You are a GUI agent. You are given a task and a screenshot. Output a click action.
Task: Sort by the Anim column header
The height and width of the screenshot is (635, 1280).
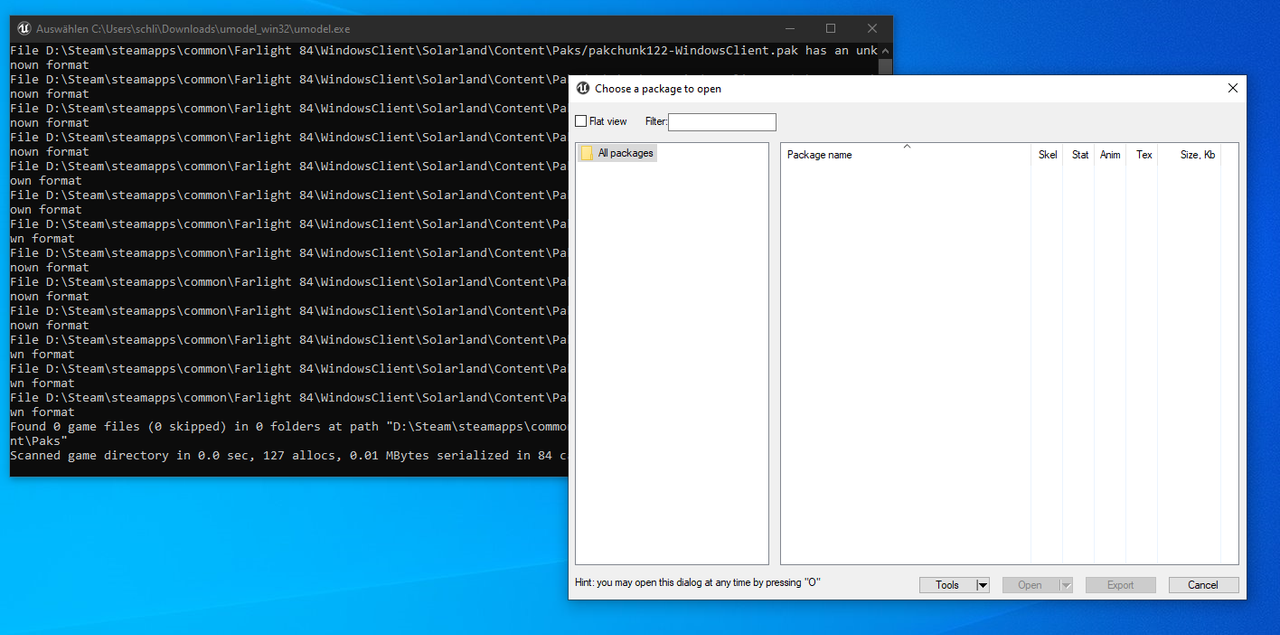[1110, 155]
